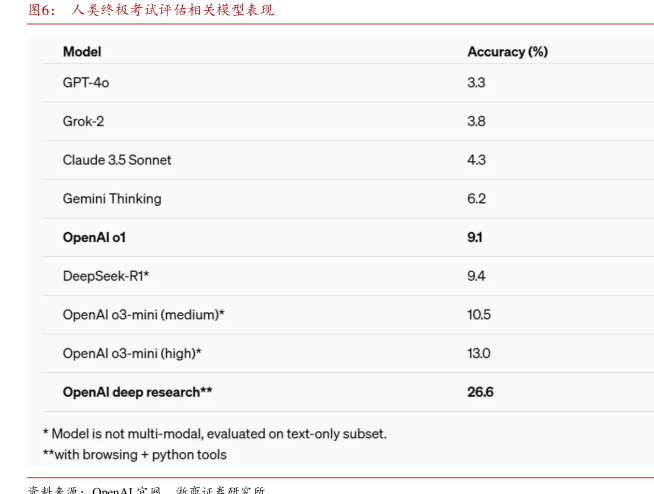Click the "with browsing + python tools" footnote
This screenshot has width=654, height=494.
coord(135,454)
